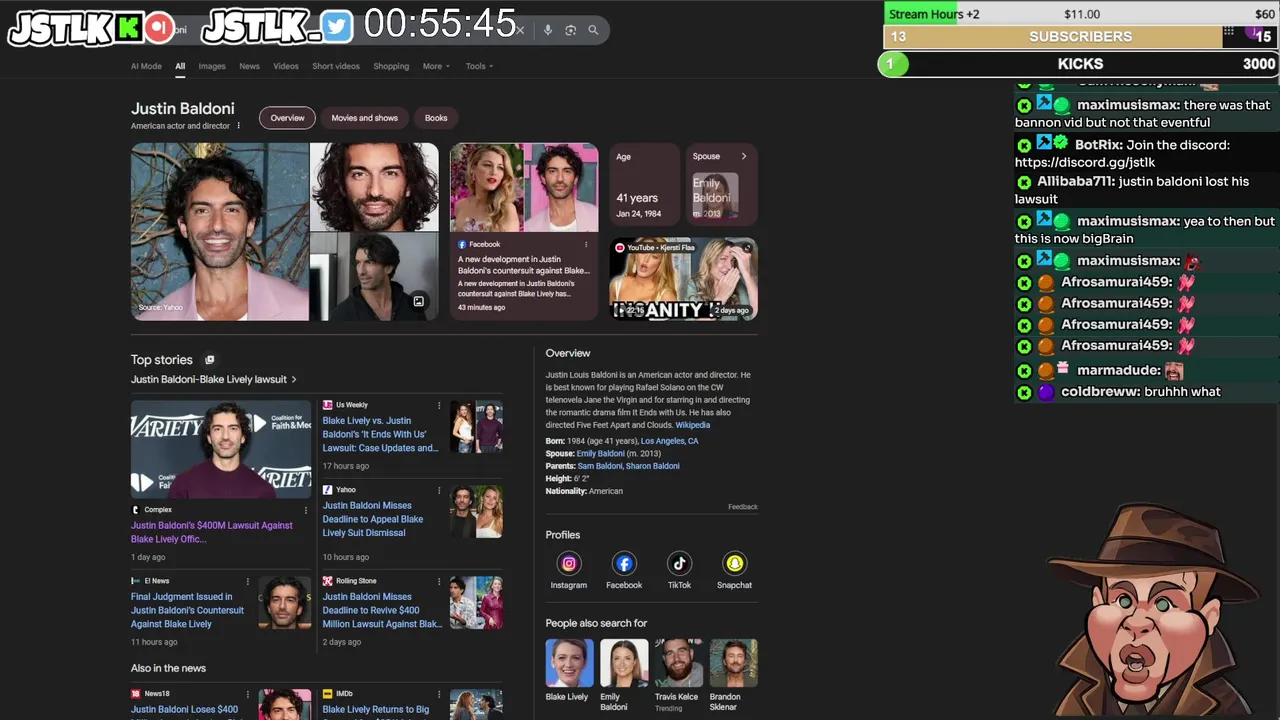Viewport: 1280px width, 720px height.
Task: Open the Emily Baldoni related search thumbnail
Action: click(624, 663)
